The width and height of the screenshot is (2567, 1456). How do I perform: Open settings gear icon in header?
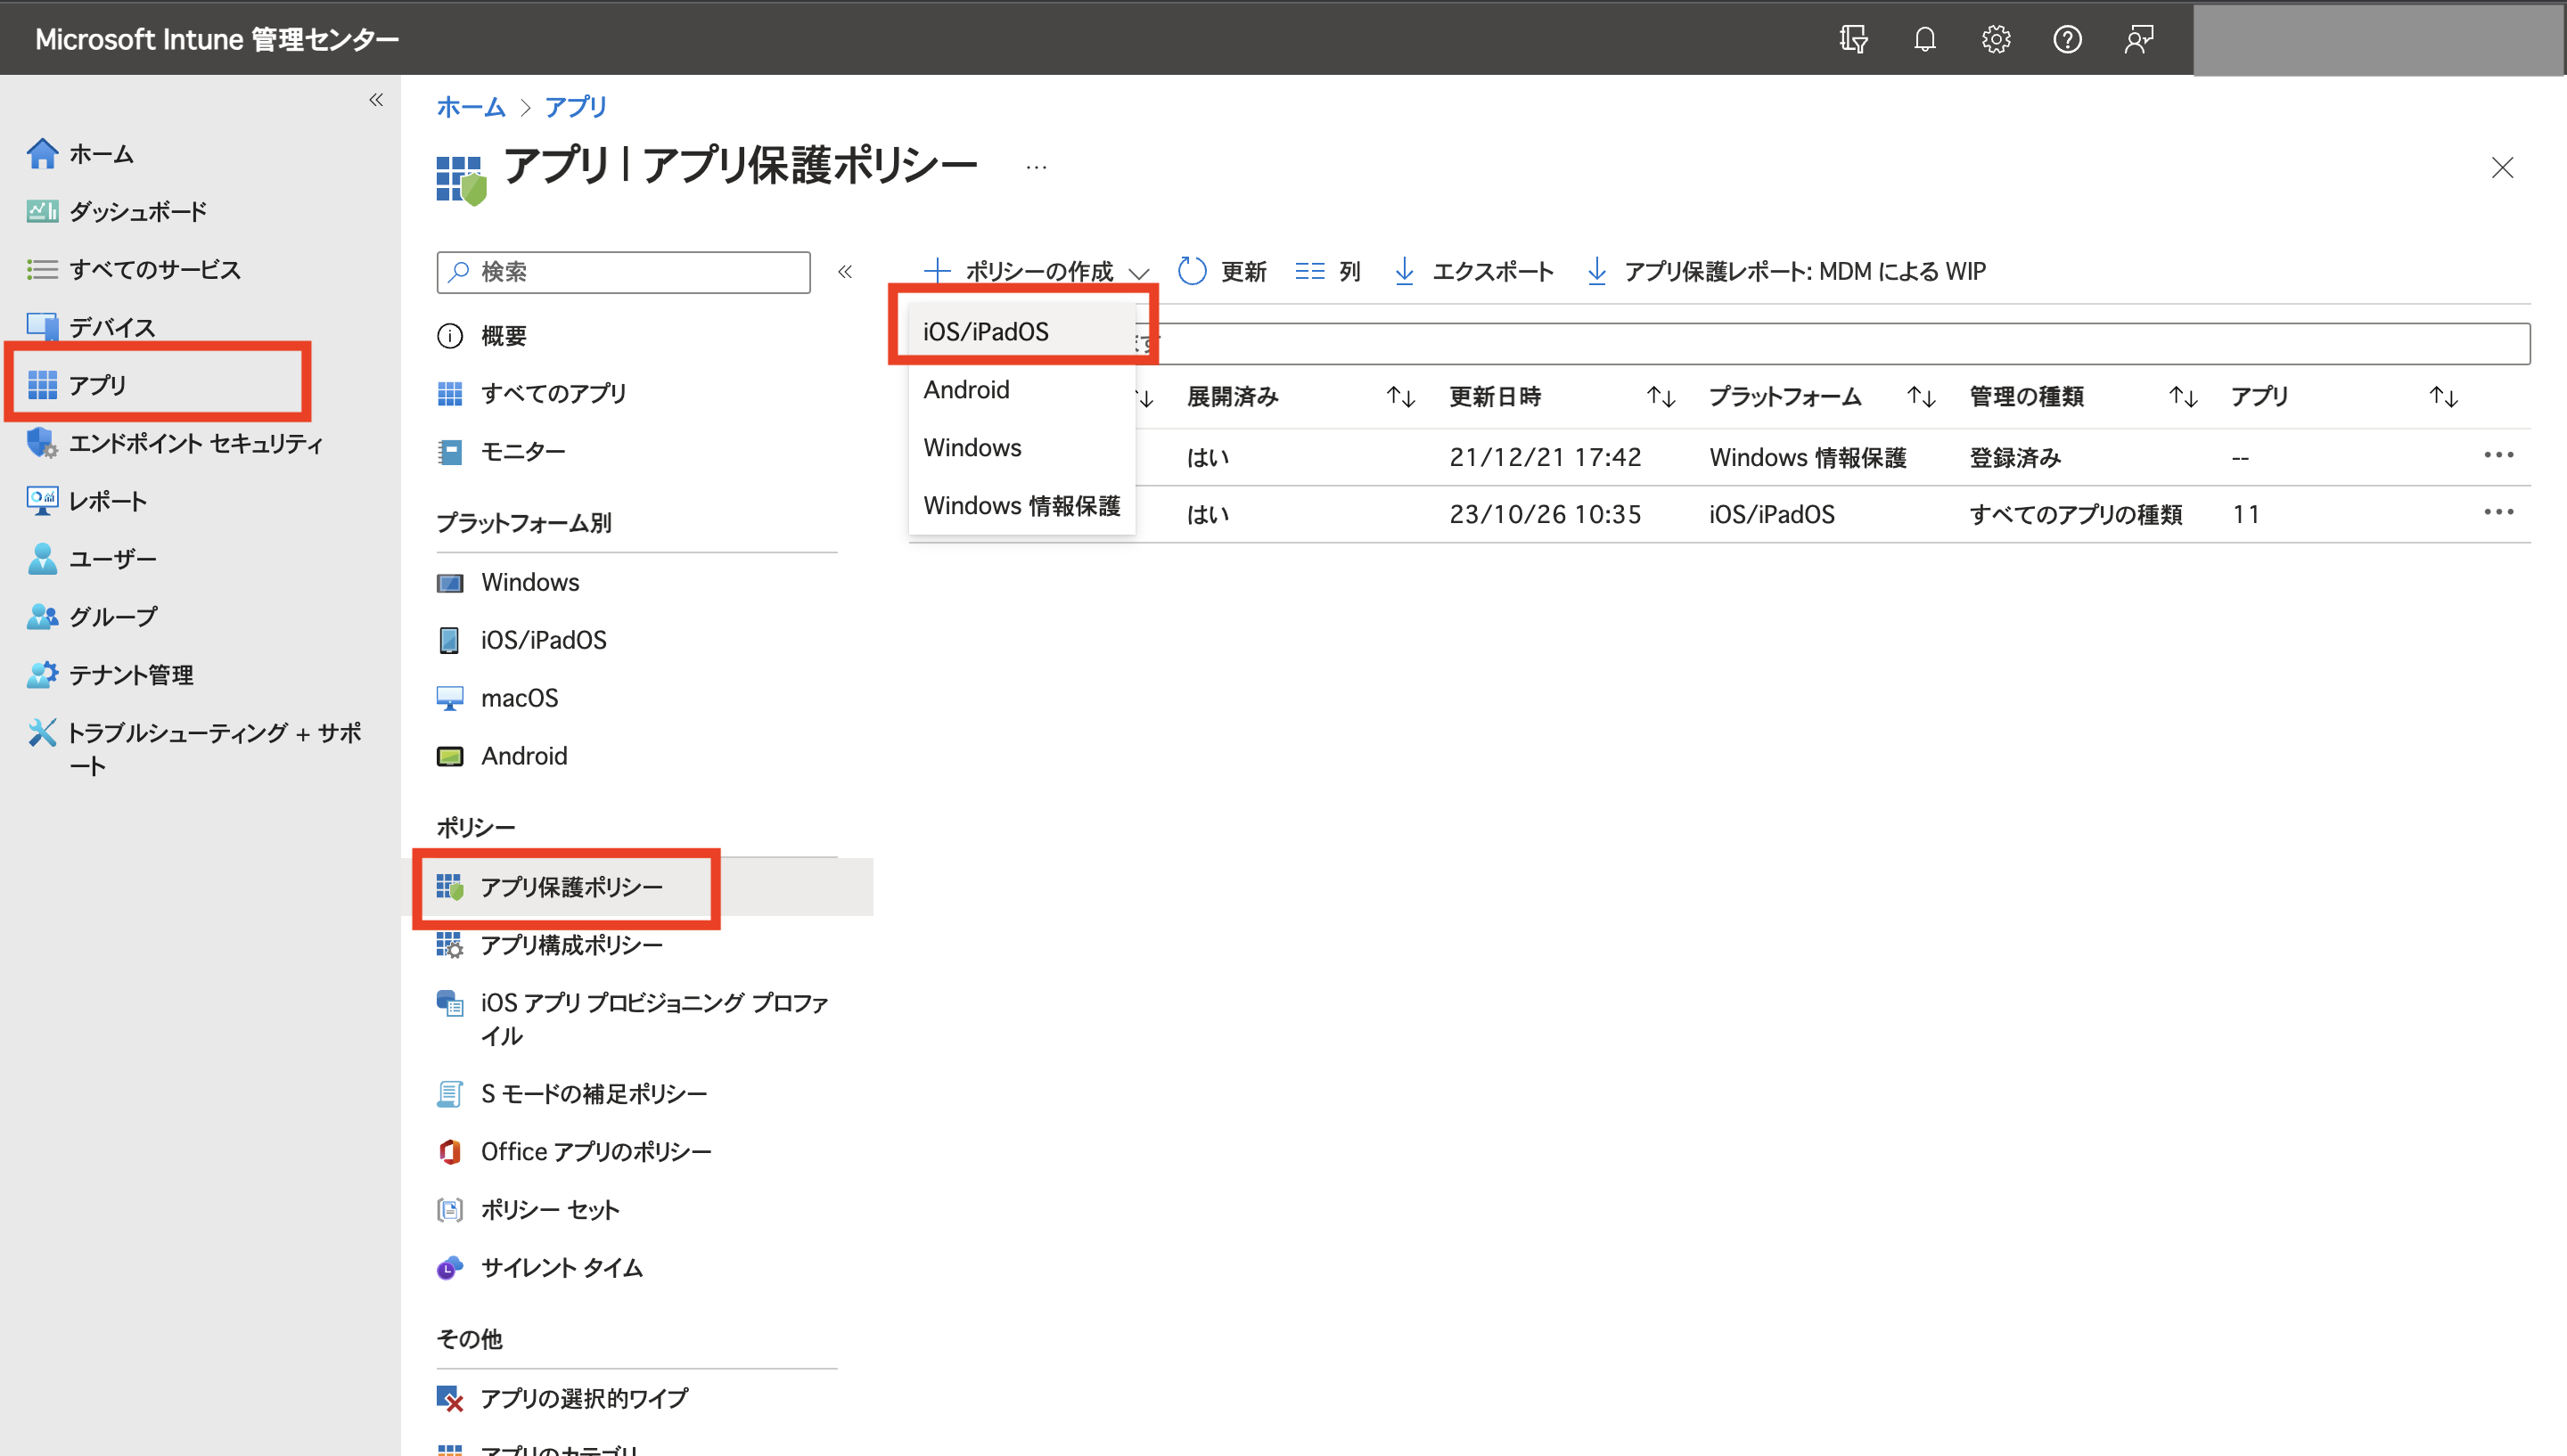tap(1996, 39)
